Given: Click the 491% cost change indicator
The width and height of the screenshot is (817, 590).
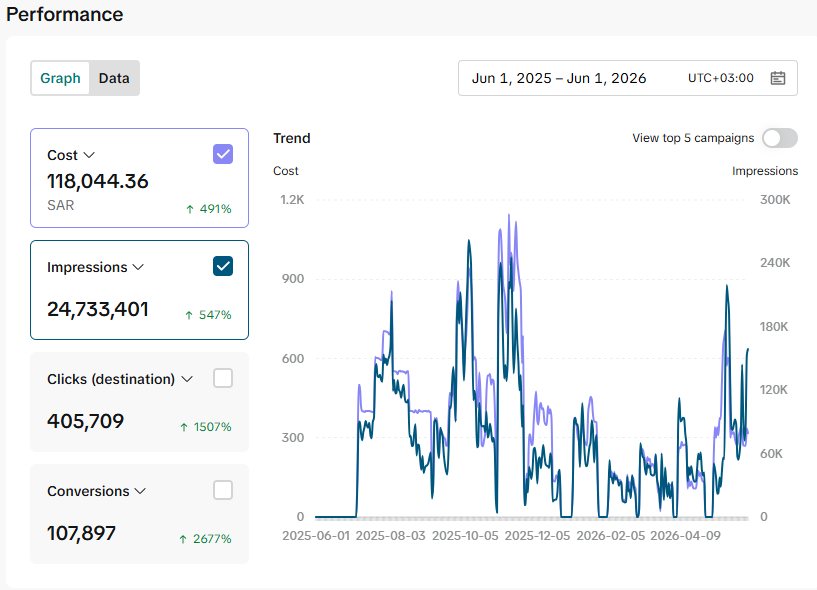Looking at the screenshot, I should coord(208,209).
